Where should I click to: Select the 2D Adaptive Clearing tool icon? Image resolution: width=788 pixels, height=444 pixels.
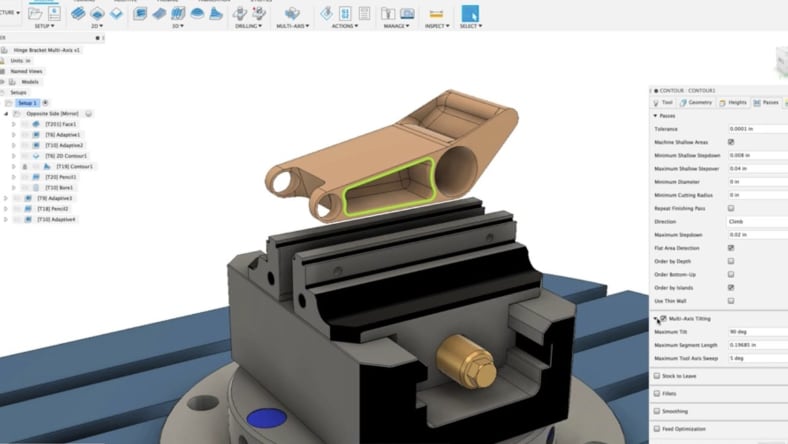click(78, 14)
